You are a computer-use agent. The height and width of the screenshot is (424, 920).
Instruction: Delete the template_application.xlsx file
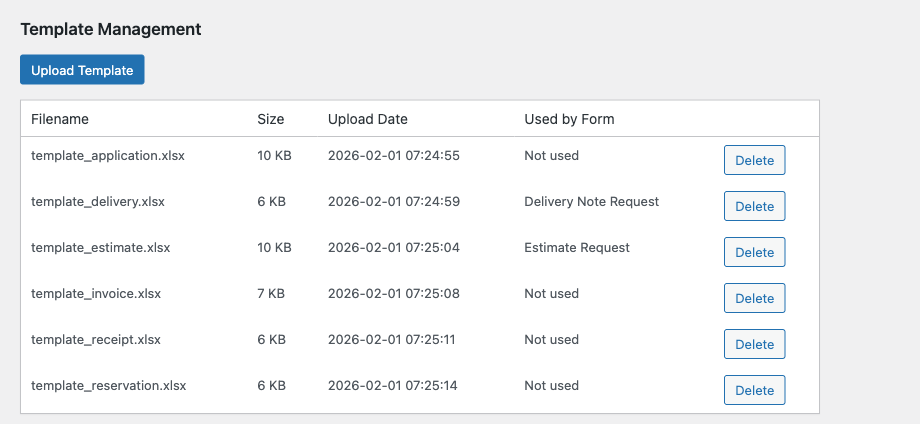point(754,160)
